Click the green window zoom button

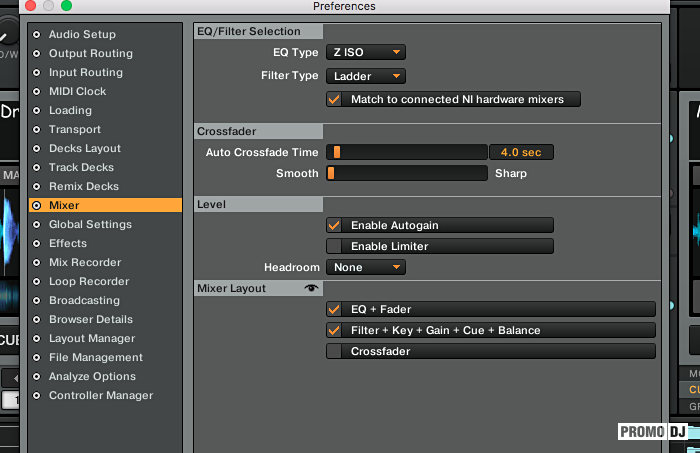point(66,6)
